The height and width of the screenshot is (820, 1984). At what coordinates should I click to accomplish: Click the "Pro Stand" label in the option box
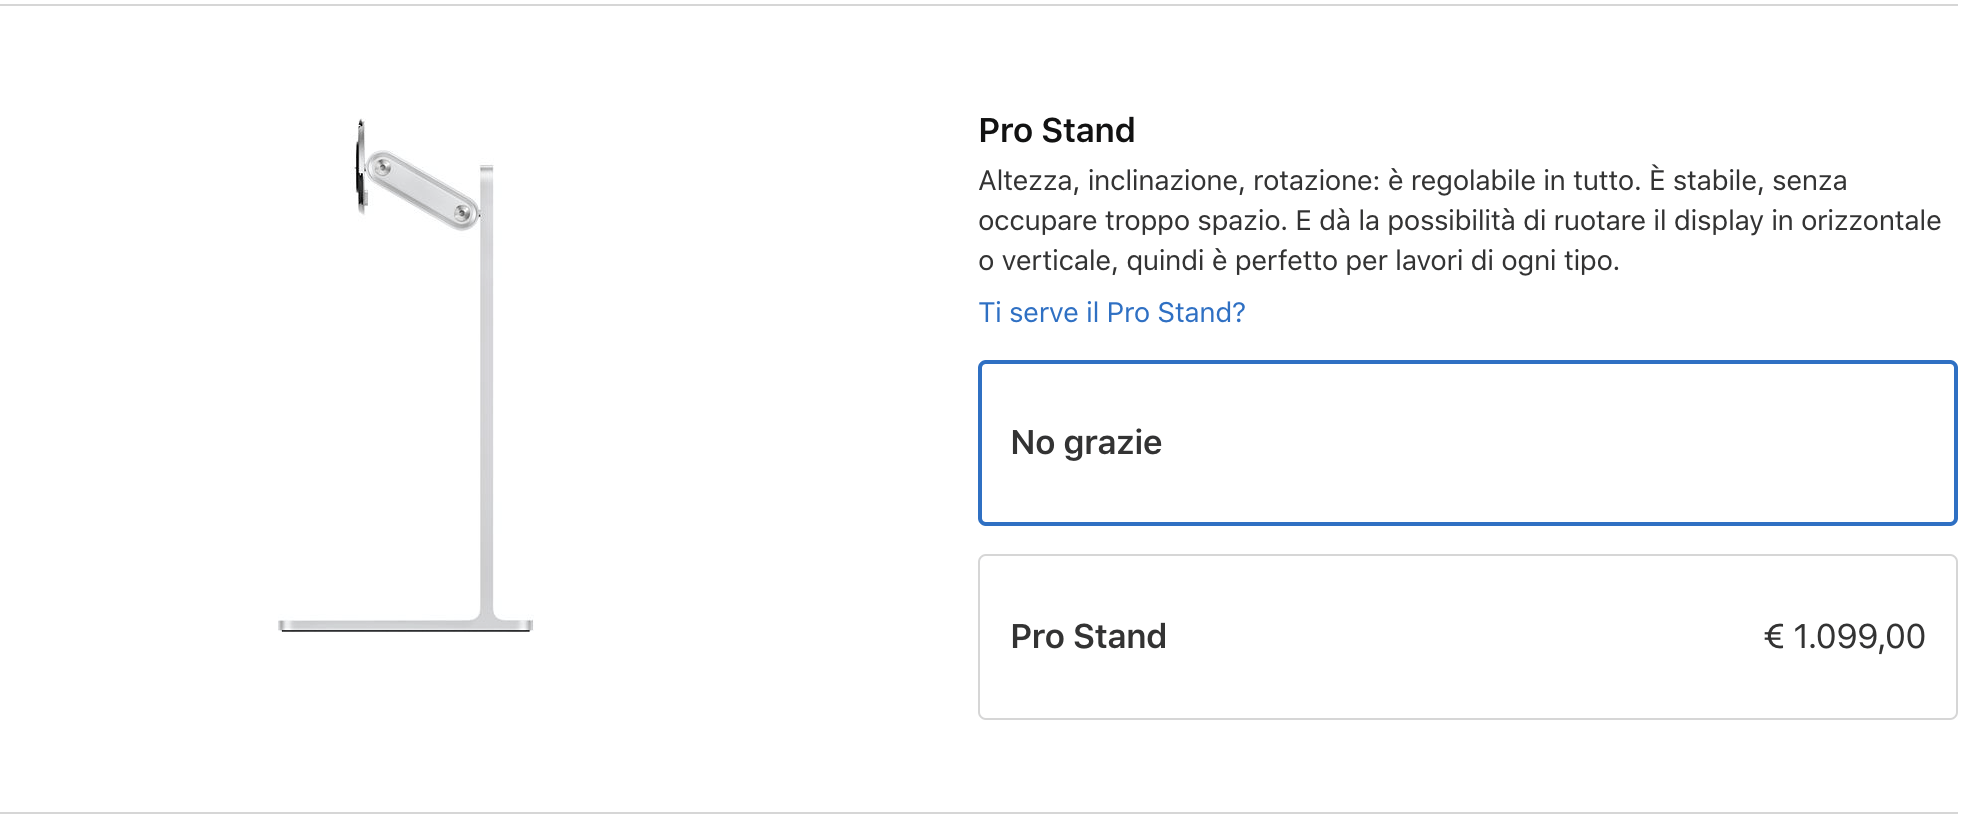click(x=1088, y=637)
